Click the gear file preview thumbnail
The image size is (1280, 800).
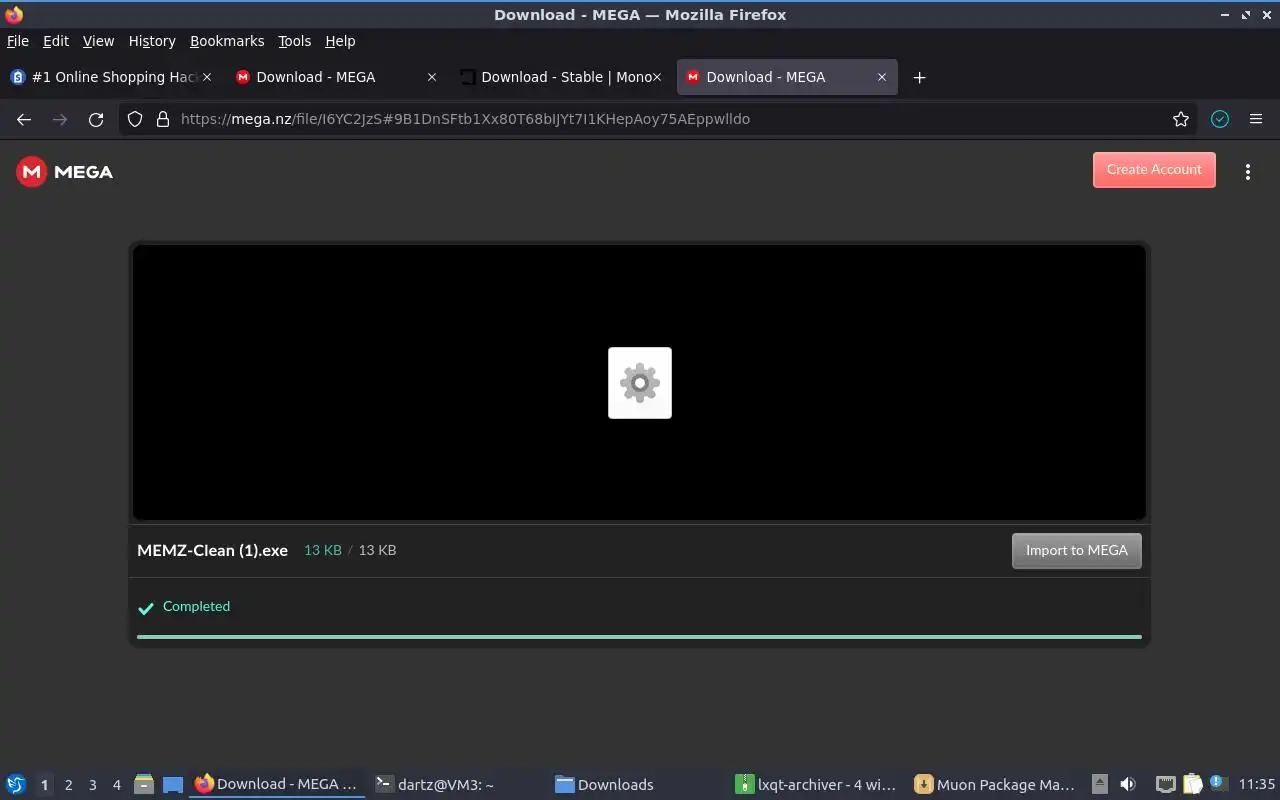point(640,383)
